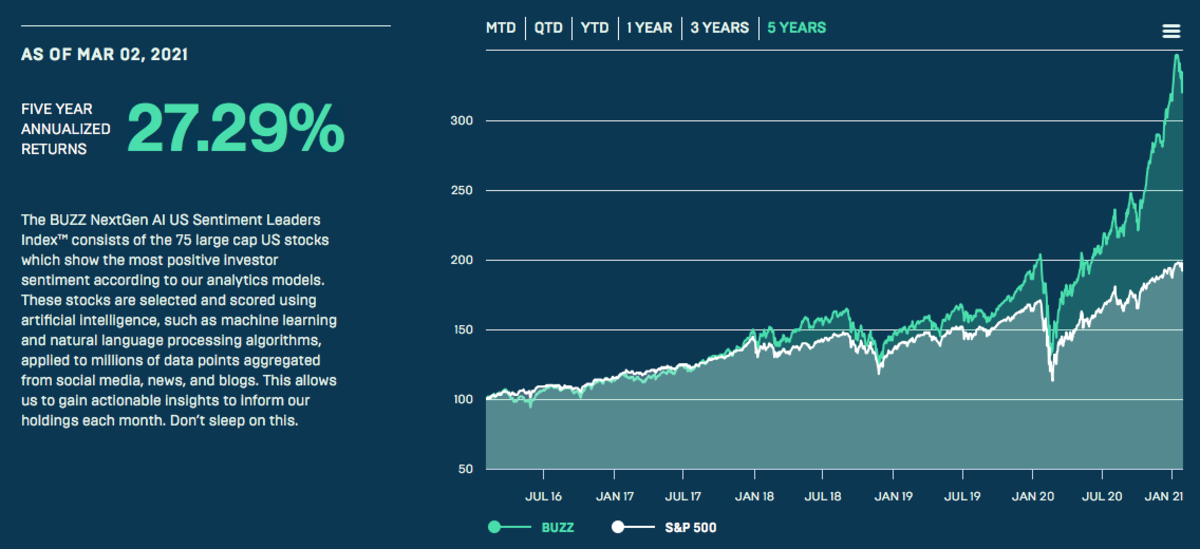
Task: Click the JUL 20 x-axis label
Action: point(1101,495)
